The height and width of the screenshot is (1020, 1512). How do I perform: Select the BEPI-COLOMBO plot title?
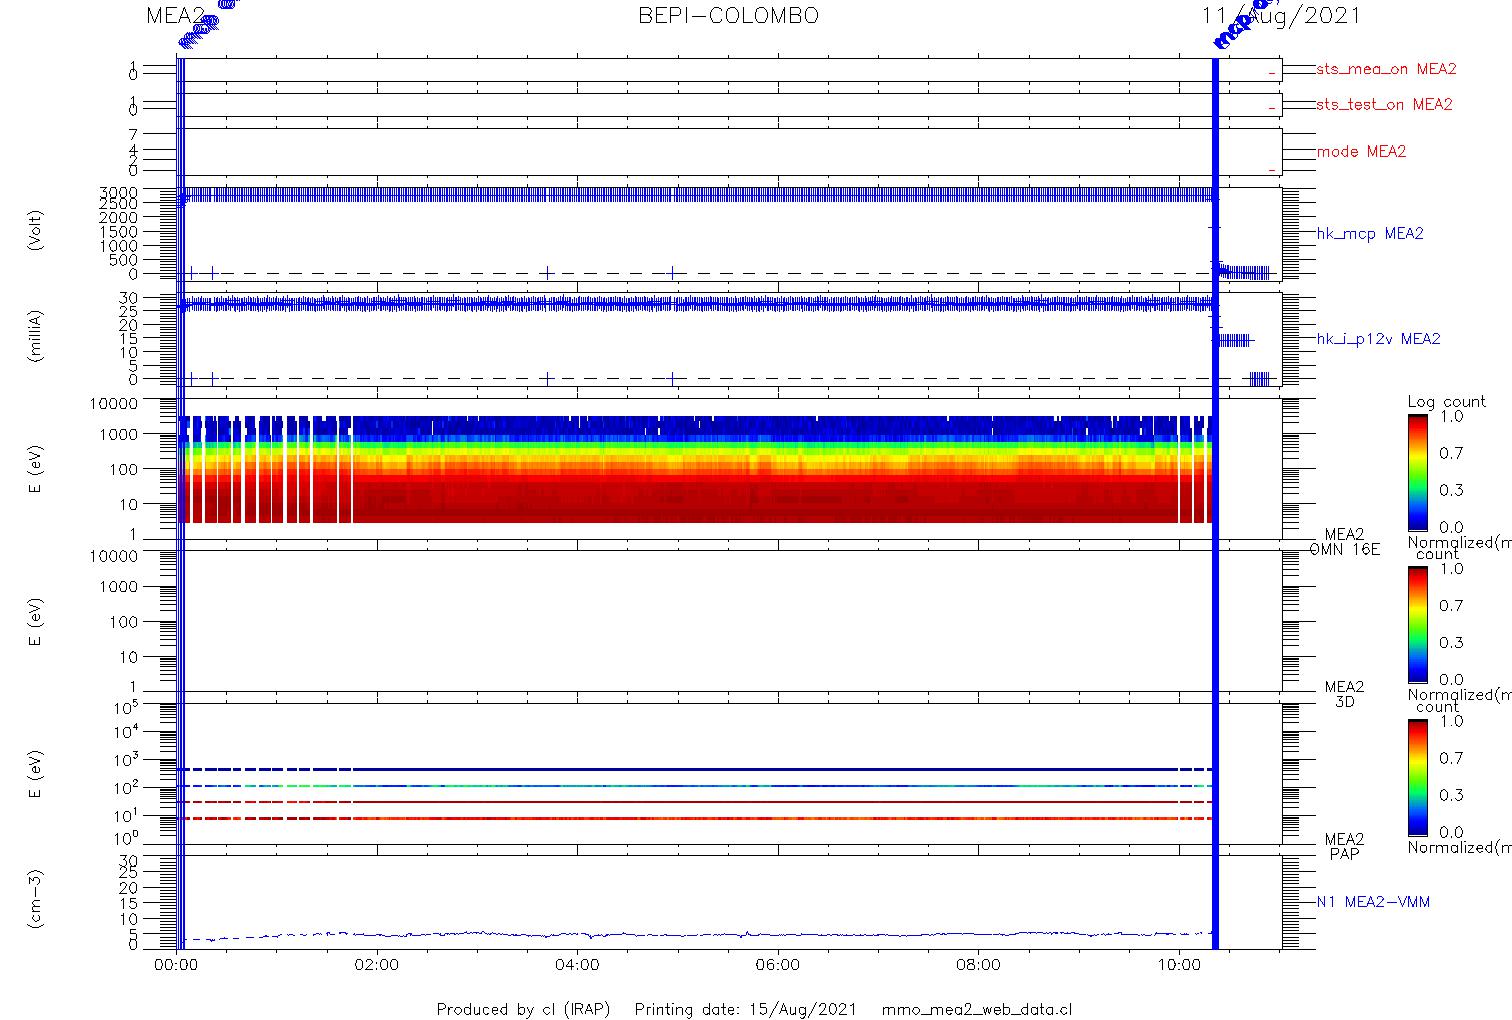click(x=728, y=15)
